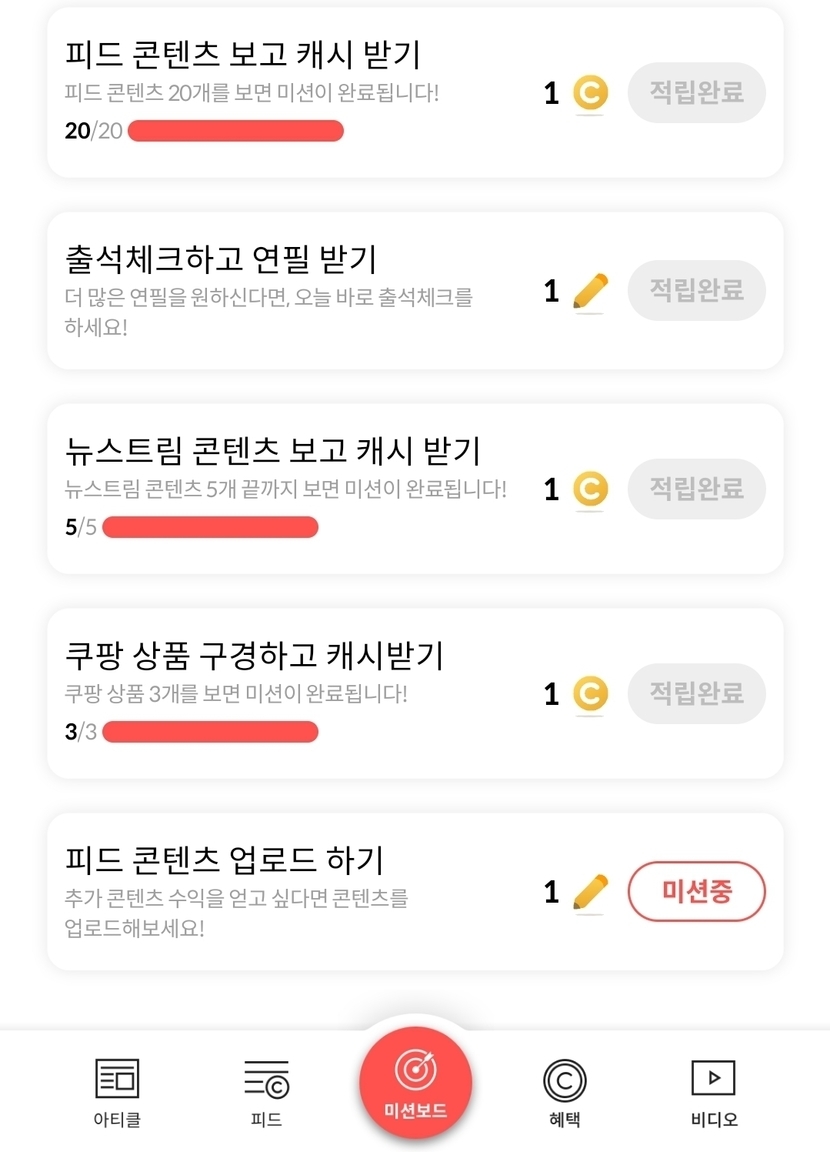This screenshot has width=830, height=1152.
Task: Open the 혜택 benefits coin icon
Action: pyautogui.click(x=564, y=1080)
